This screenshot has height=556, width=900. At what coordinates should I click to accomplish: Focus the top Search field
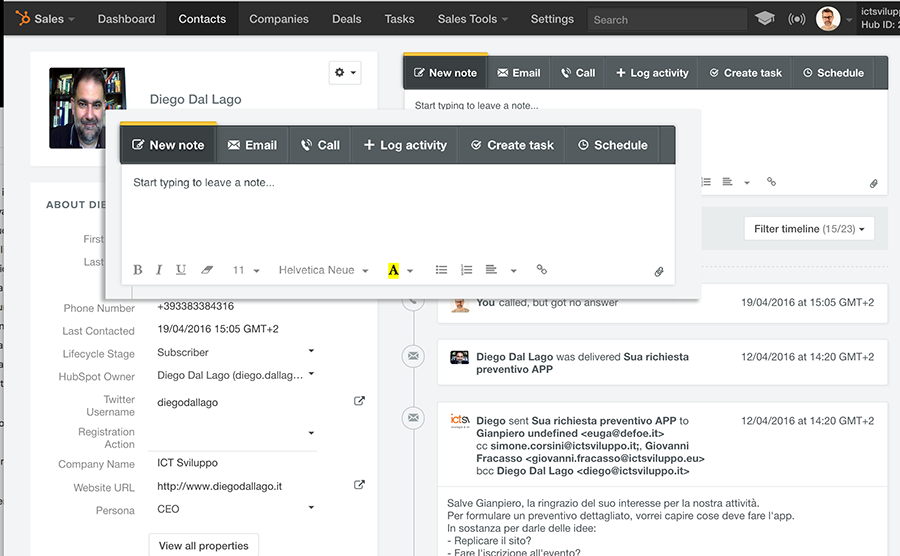click(x=667, y=20)
